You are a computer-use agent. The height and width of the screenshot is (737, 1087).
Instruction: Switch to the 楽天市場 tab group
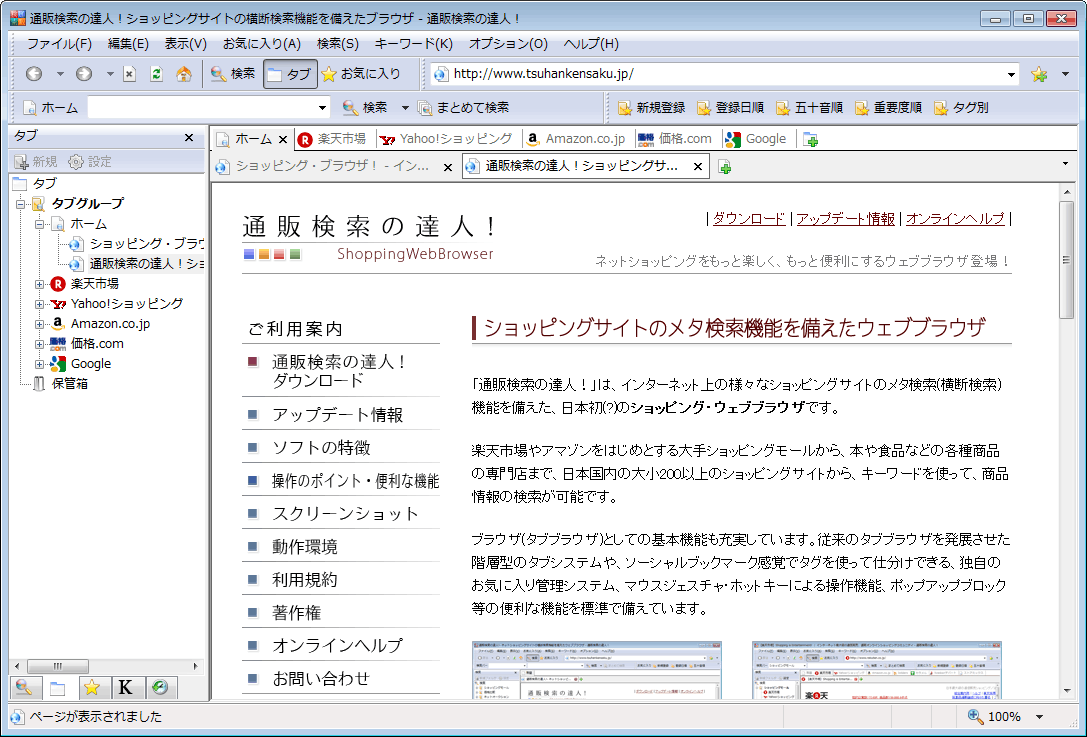[334, 139]
